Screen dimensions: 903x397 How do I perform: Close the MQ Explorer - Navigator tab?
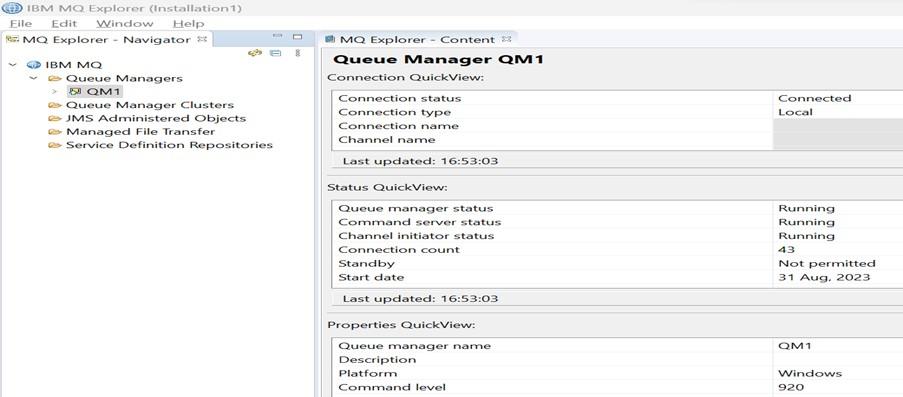tap(202, 39)
